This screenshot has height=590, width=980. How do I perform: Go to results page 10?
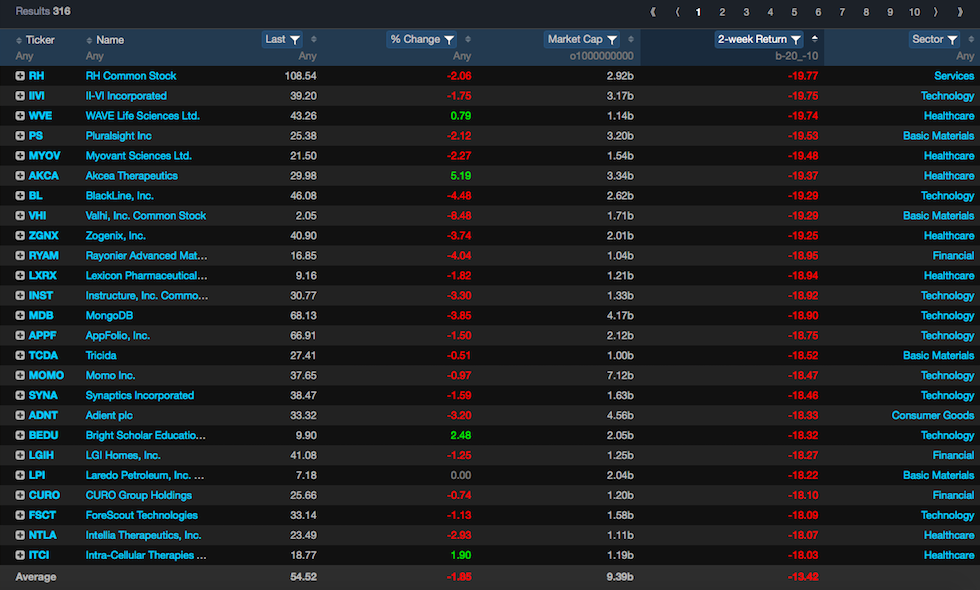coord(914,12)
